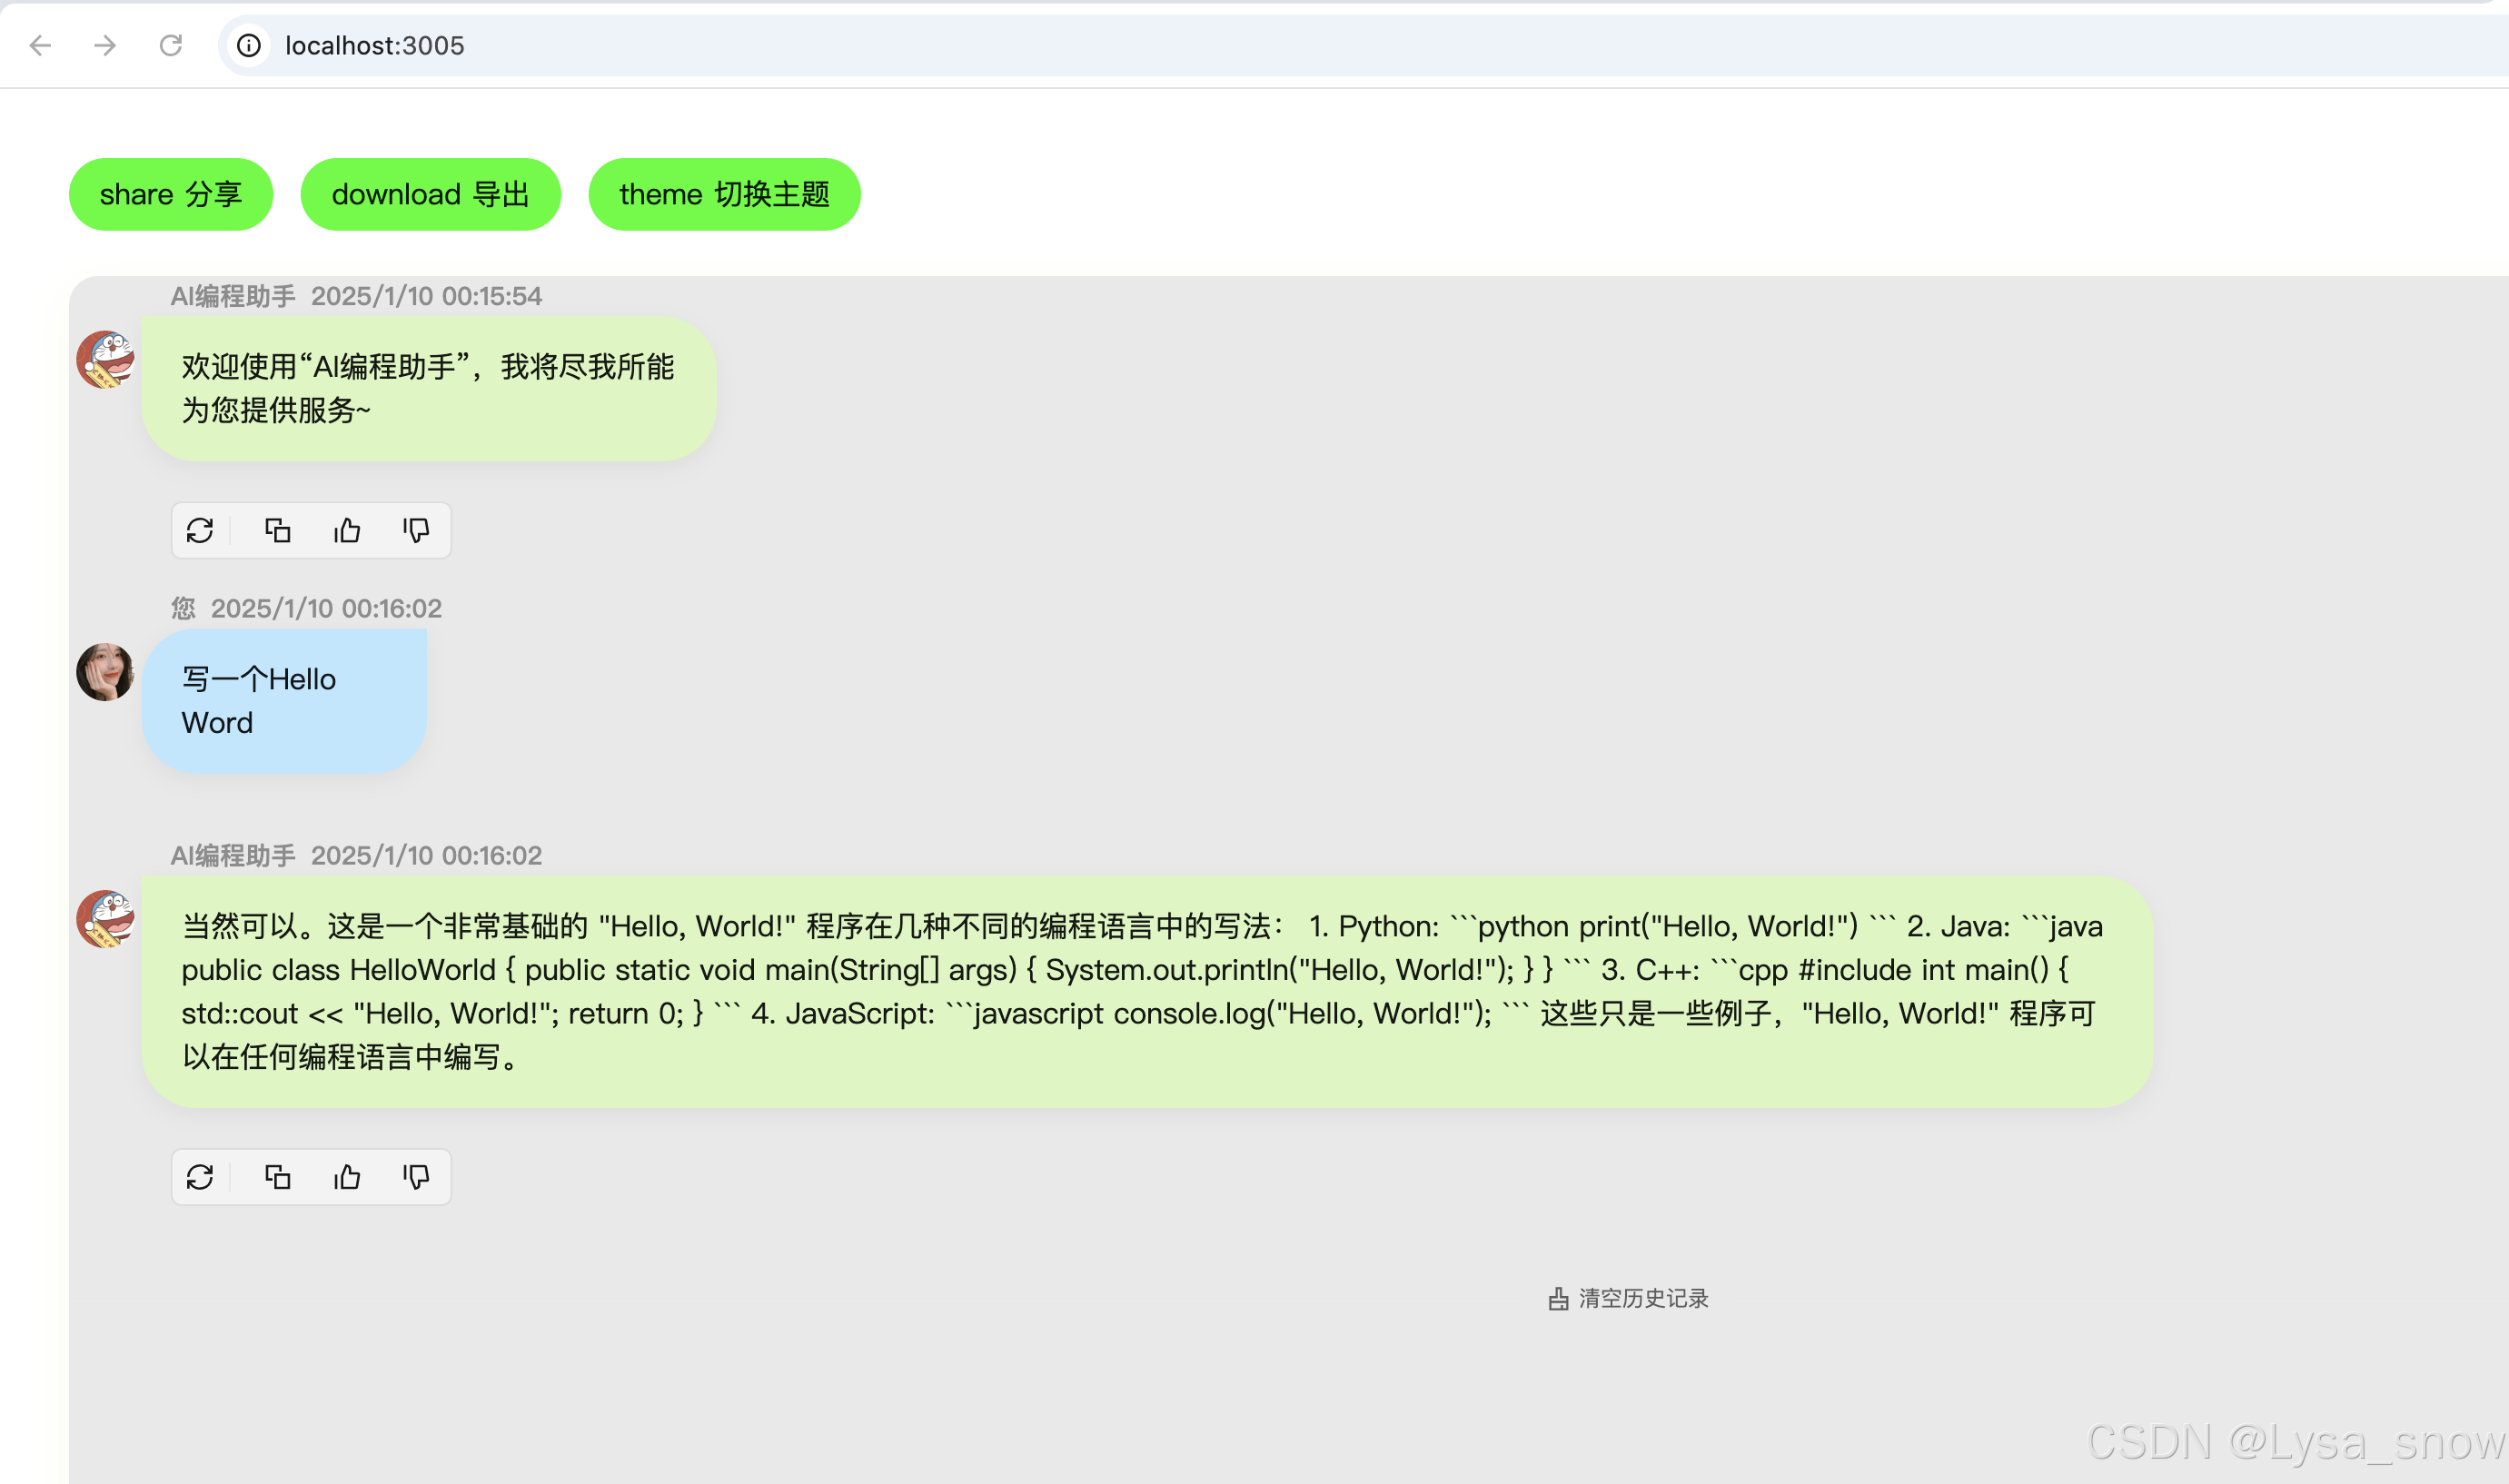Image resolution: width=2509 pixels, height=1484 pixels.
Task: Switch theme with 切换主题 button
Action: tap(724, 194)
